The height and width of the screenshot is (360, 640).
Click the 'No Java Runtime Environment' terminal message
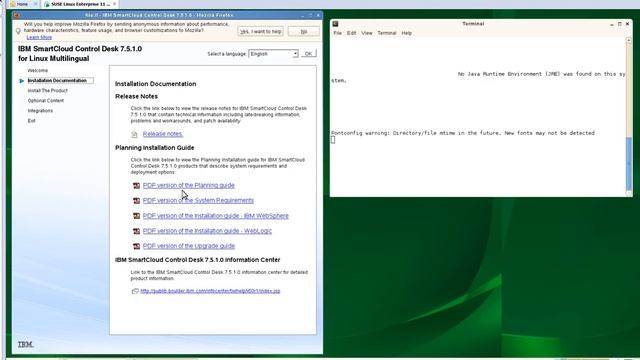click(x=478, y=77)
